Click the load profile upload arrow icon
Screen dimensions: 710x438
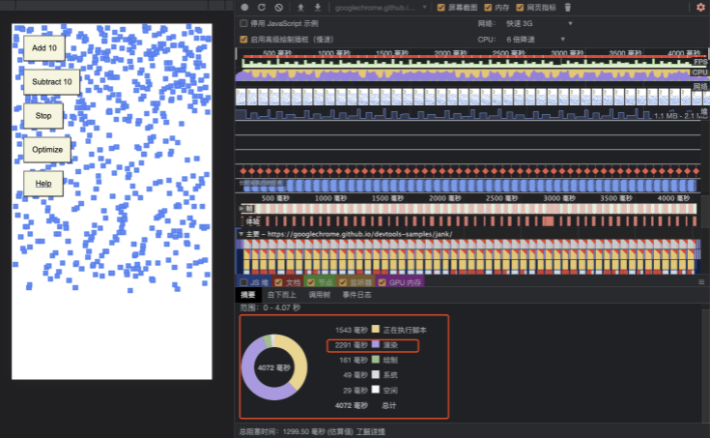coord(300,7)
